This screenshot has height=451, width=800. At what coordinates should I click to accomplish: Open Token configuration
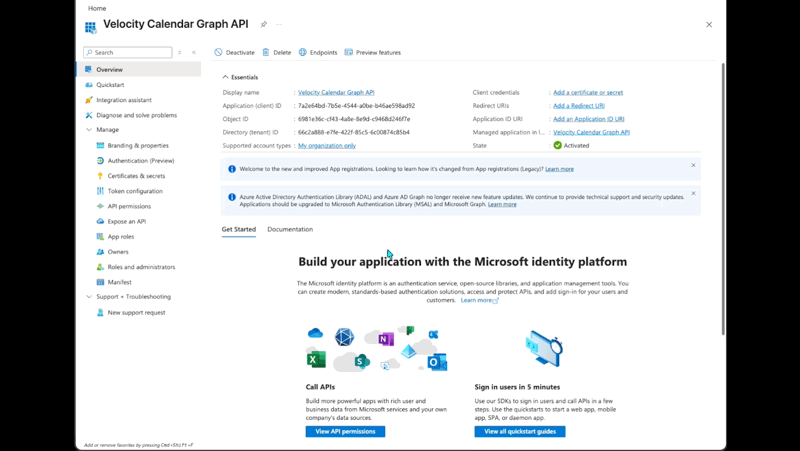coord(135,191)
